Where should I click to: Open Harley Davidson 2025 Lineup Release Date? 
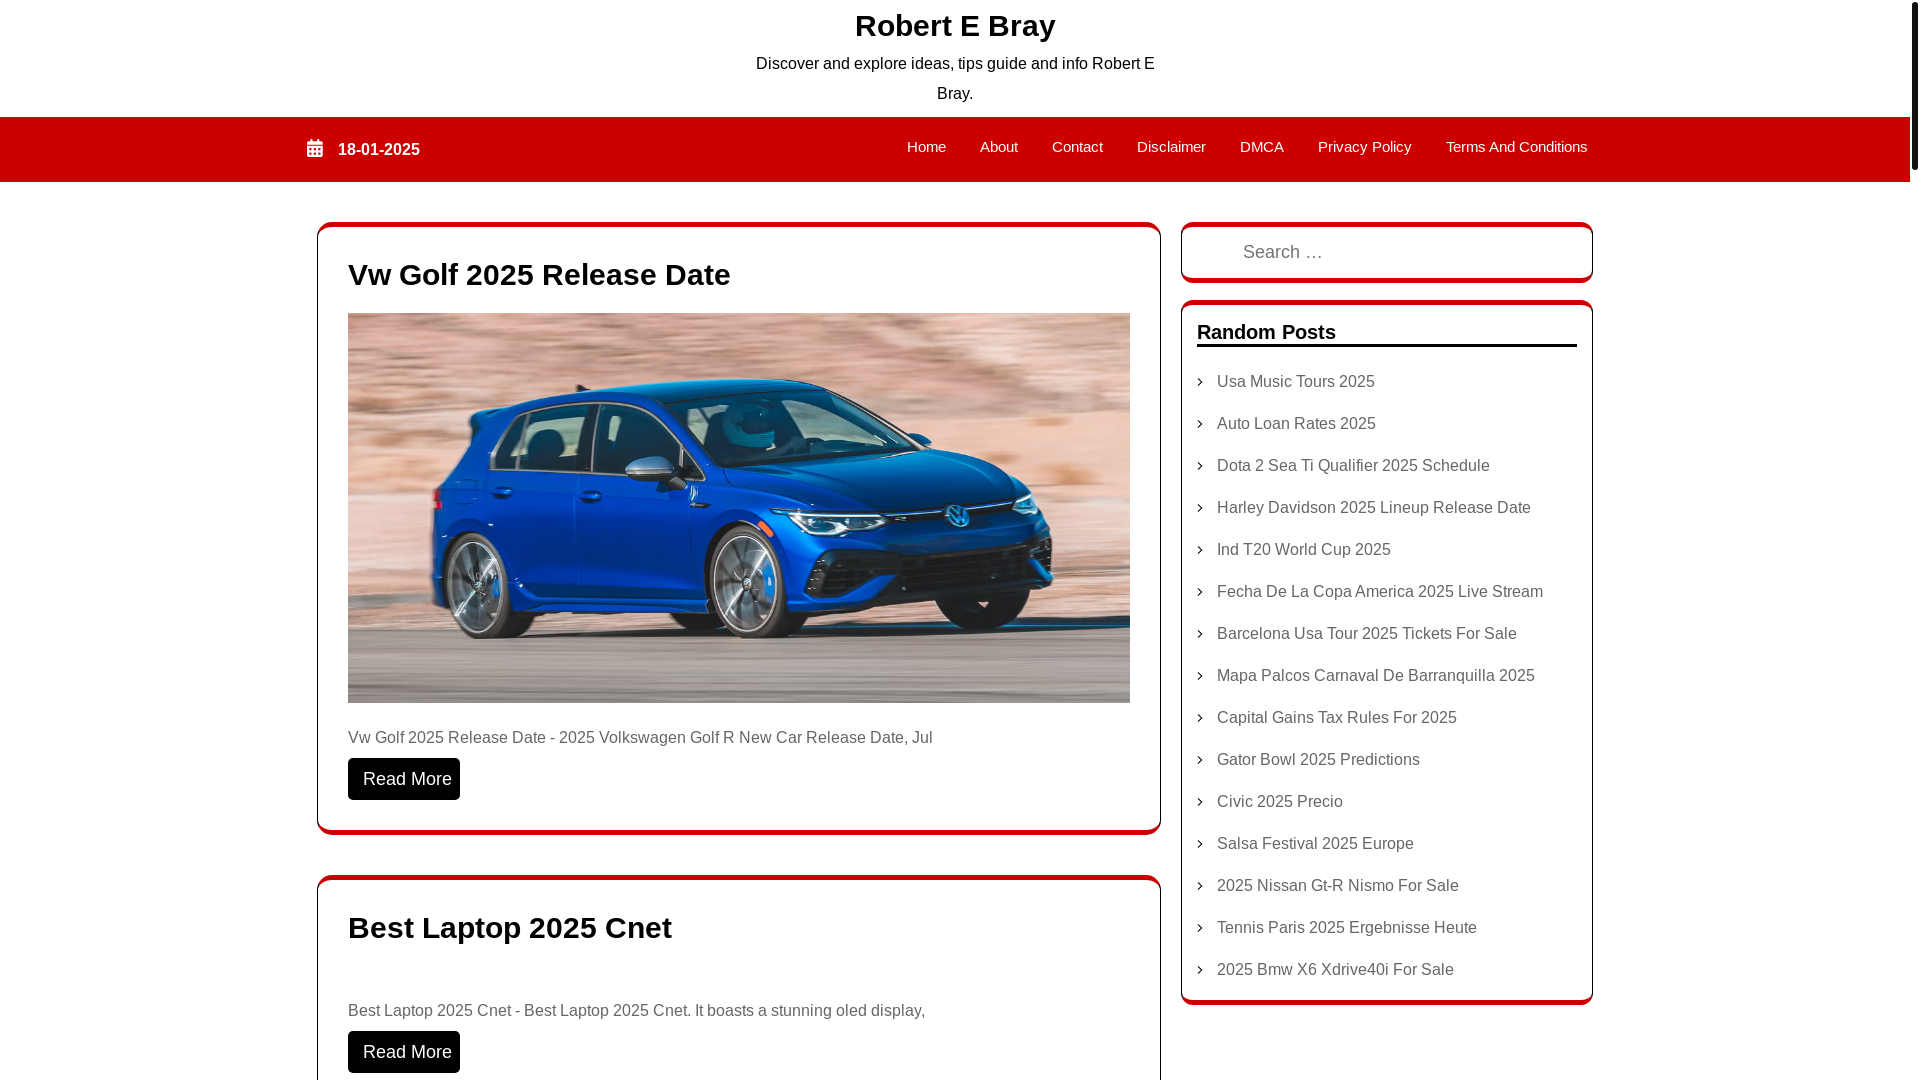pyautogui.click(x=1373, y=508)
